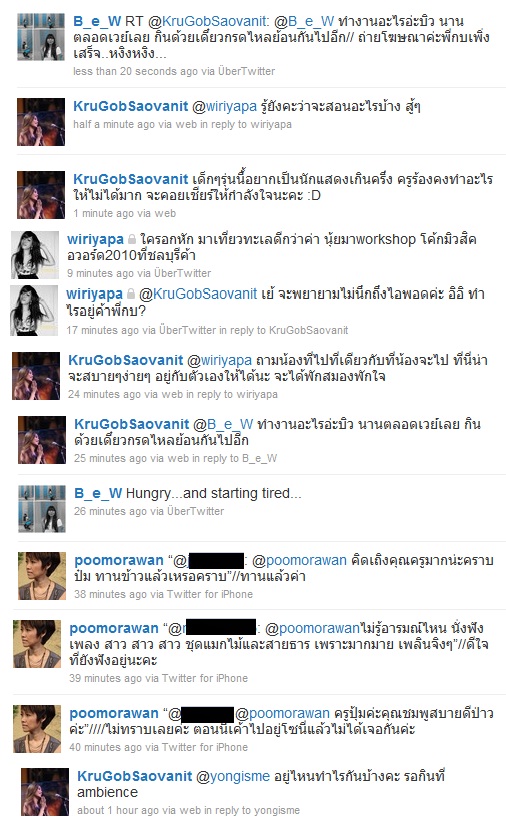Click B_e_W avatar on the top tweet
Image resolution: width=506 pixels, height=823 pixels.
(41, 37)
